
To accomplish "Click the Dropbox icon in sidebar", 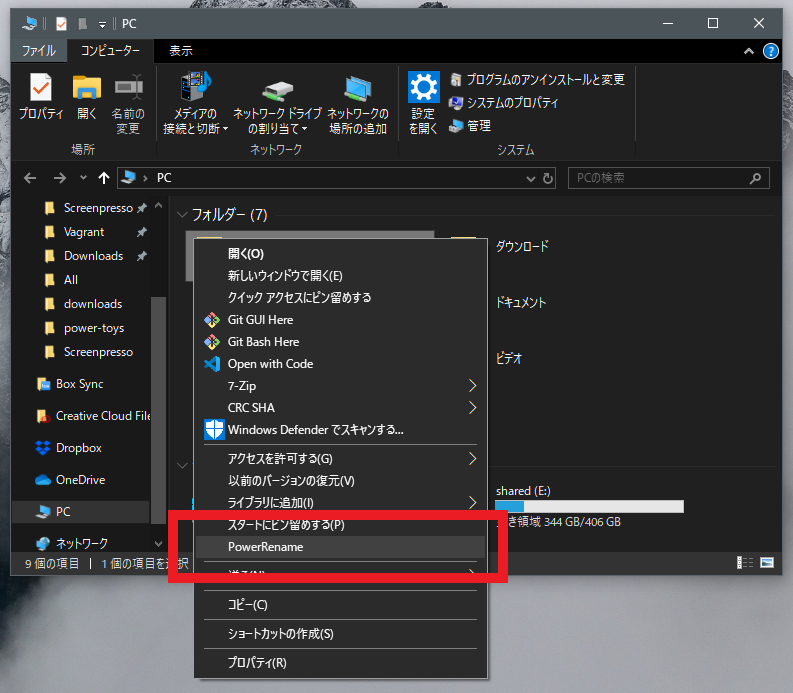I will pyautogui.click(x=43, y=448).
